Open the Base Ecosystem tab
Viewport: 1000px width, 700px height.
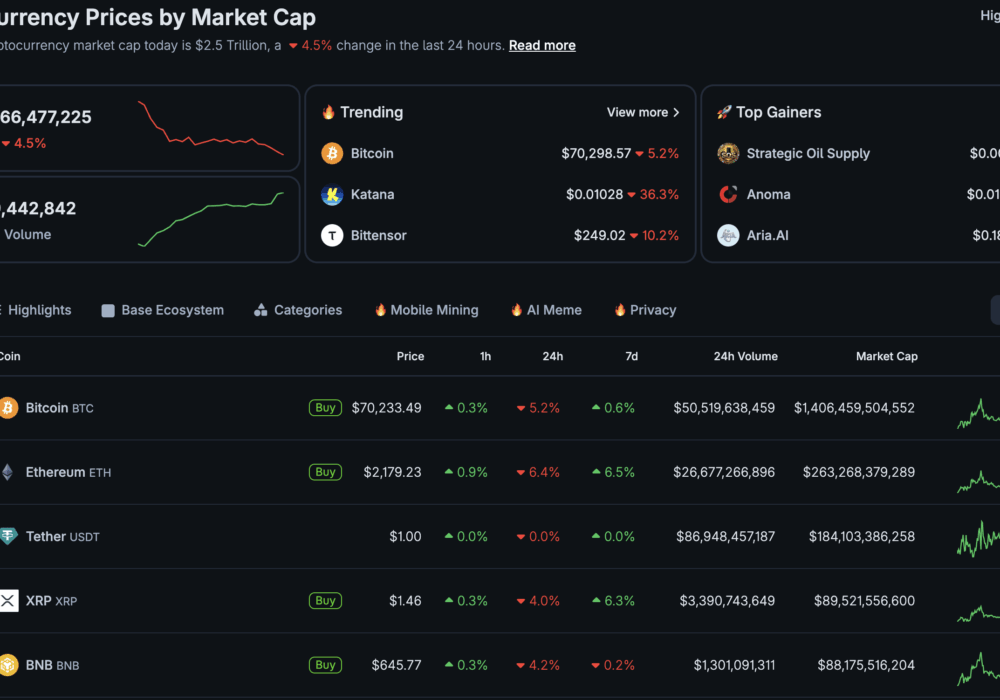click(x=163, y=311)
